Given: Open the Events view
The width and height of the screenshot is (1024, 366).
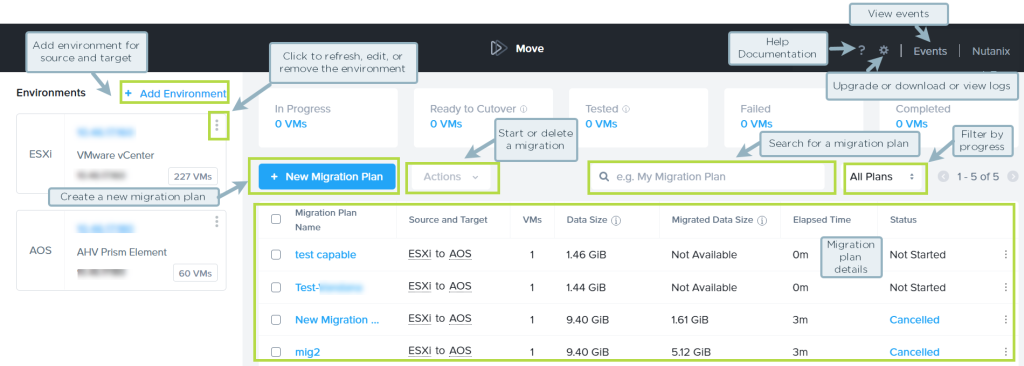Looking at the screenshot, I should (930, 51).
